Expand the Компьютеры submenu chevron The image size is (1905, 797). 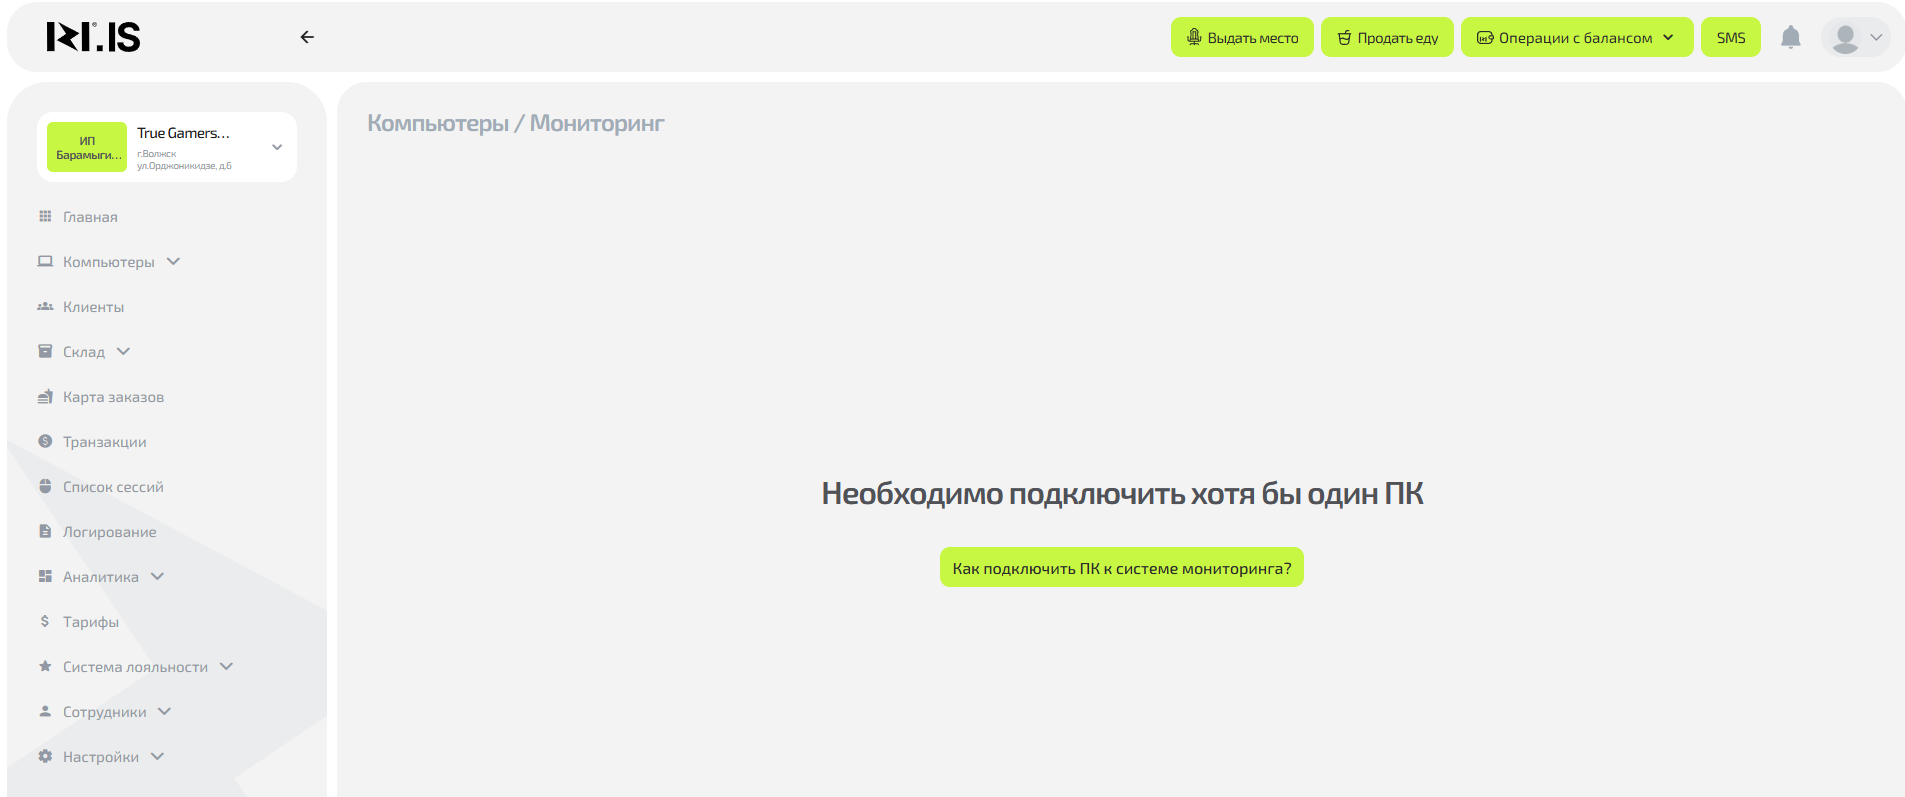pyautogui.click(x=173, y=262)
